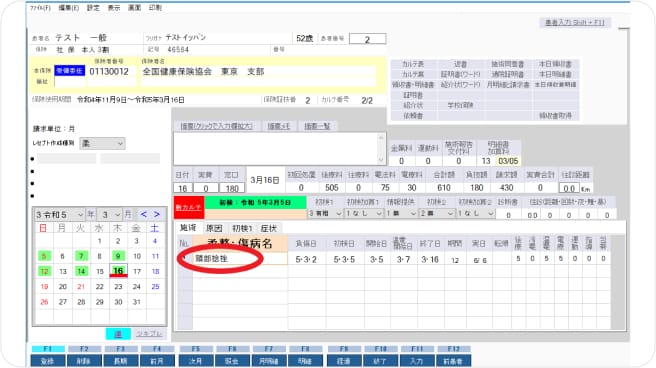Expand the 初検1 dropdown showing 3 有相
The image size is (656, 368).
coord(325,213)
